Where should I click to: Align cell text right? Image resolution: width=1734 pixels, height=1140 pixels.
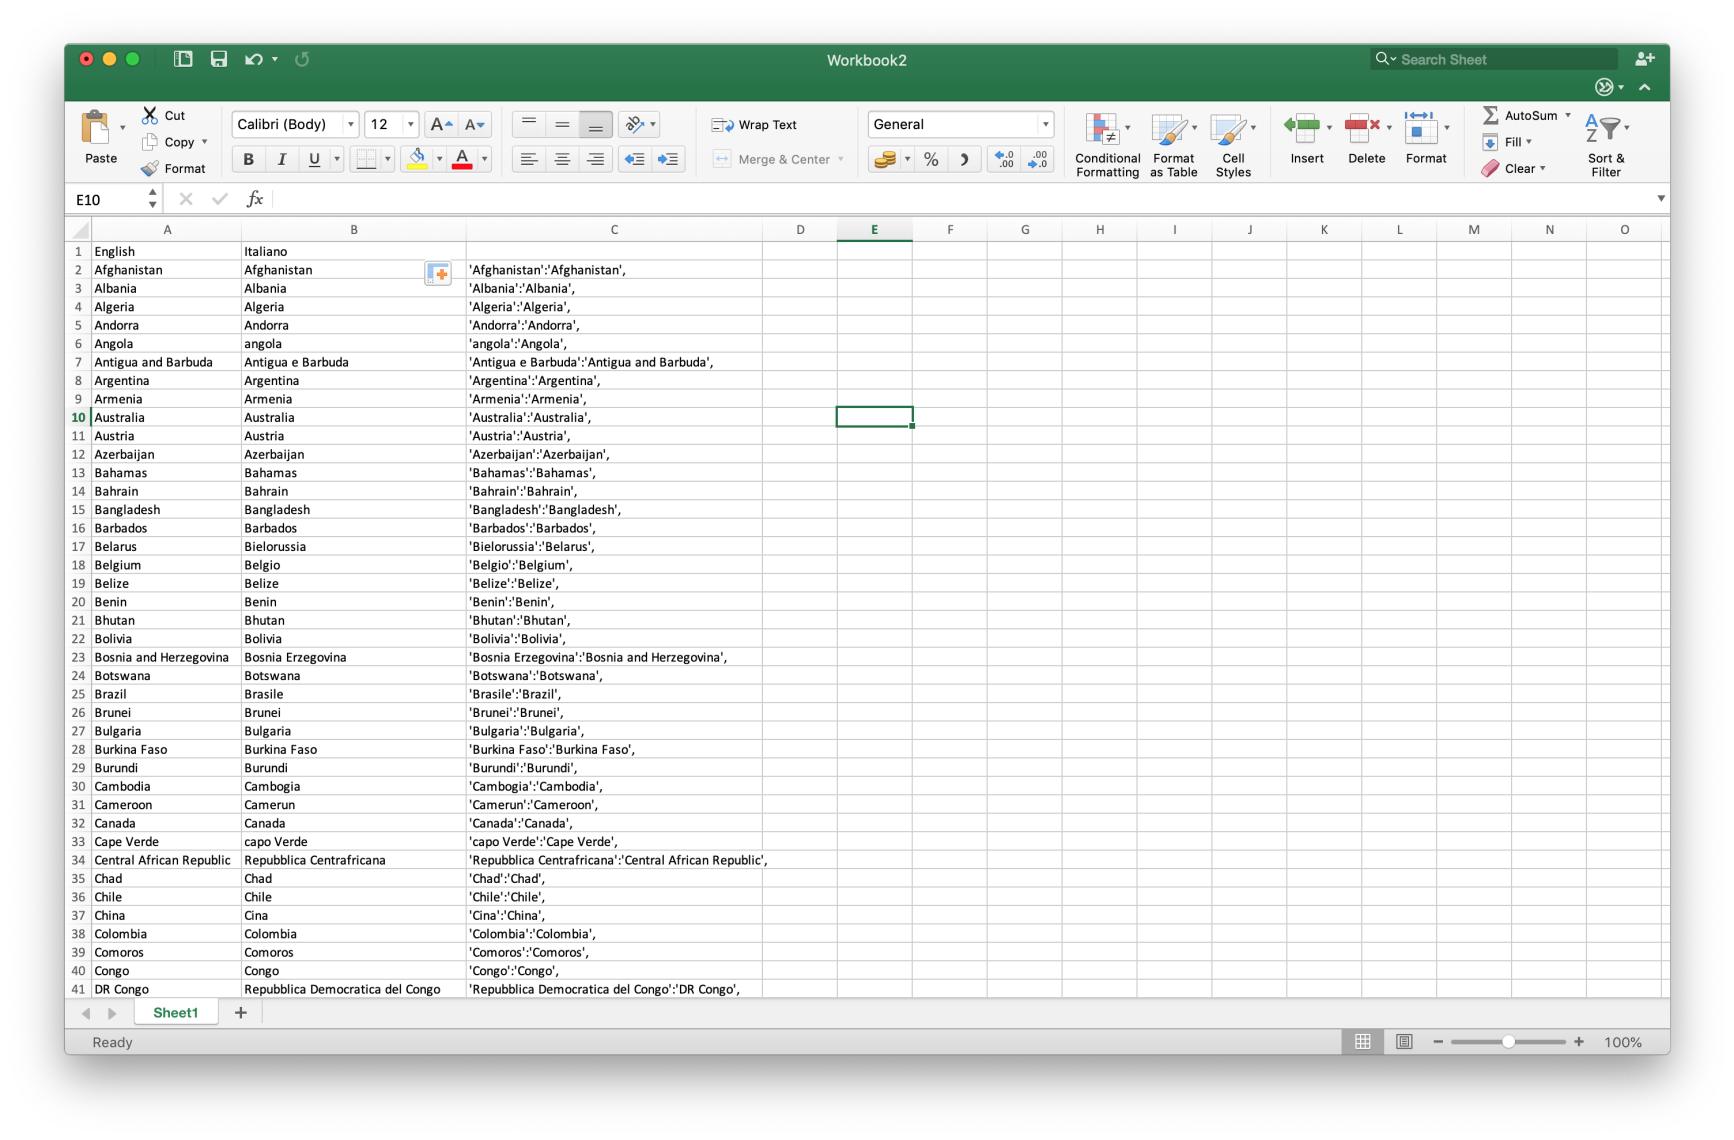595,159
